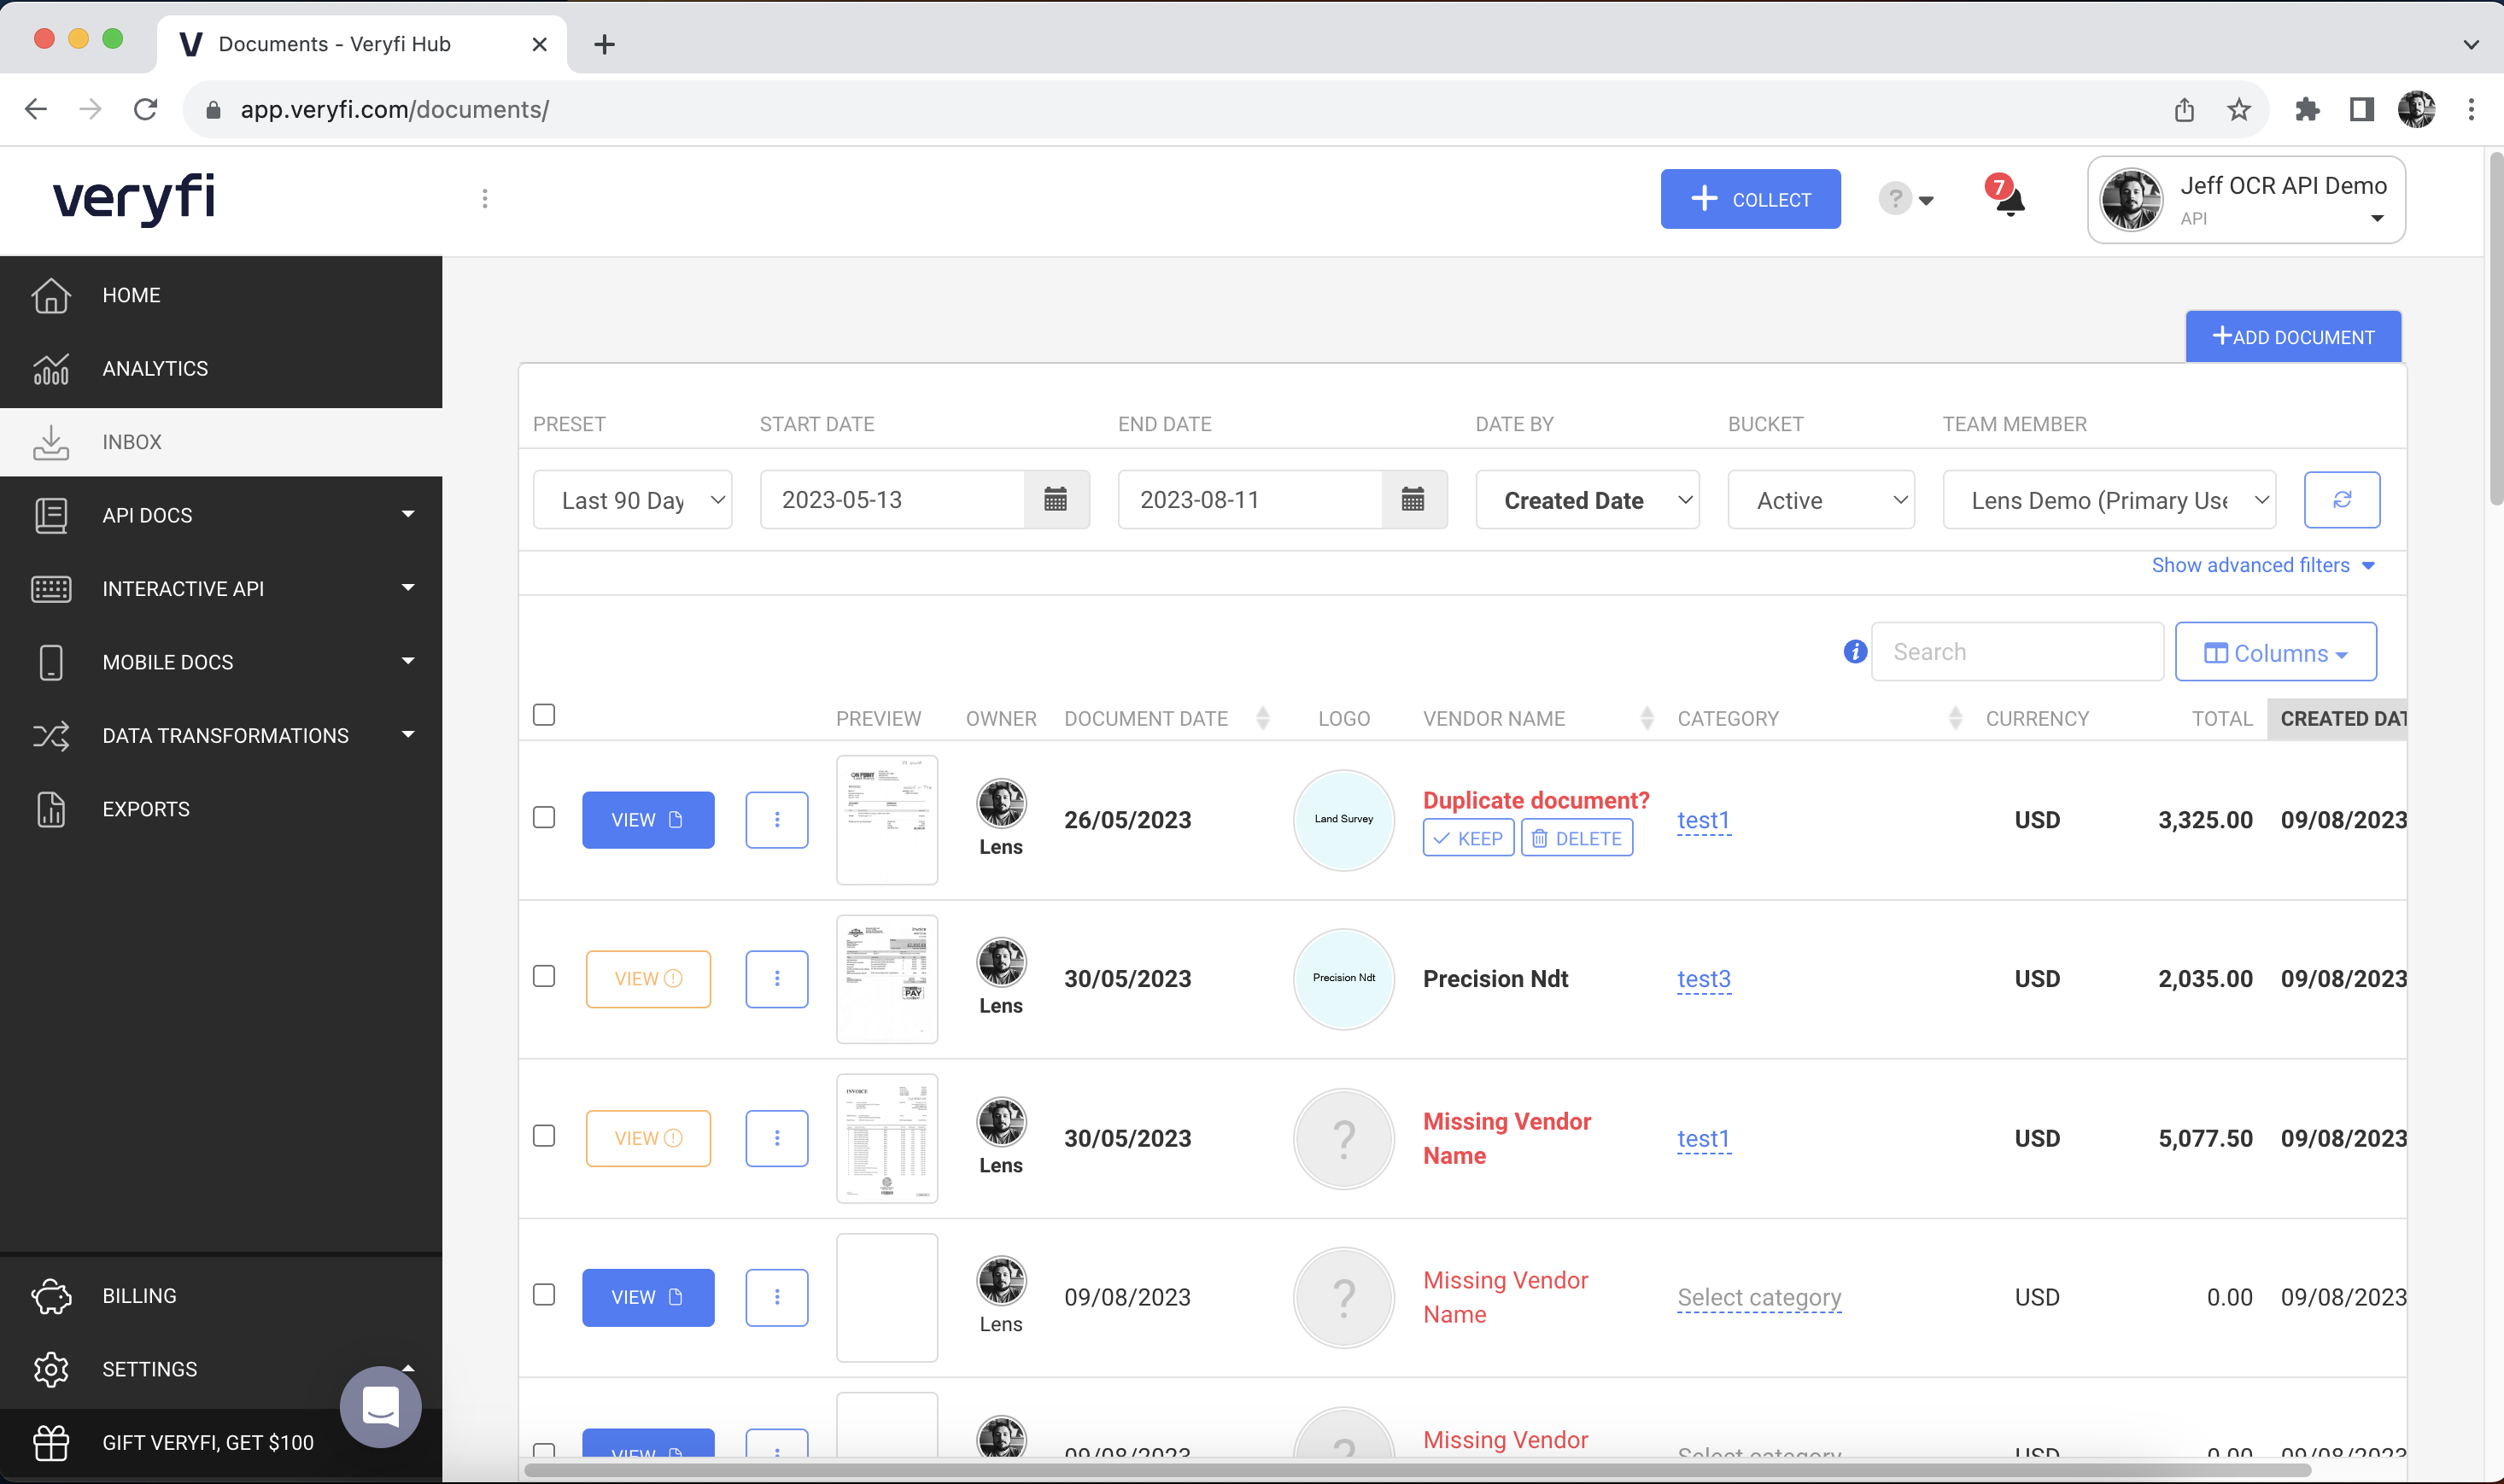2504x1484 pixels.
Task: Open the Preset Last 90 Days dropdown
Action: pos(632,500)
